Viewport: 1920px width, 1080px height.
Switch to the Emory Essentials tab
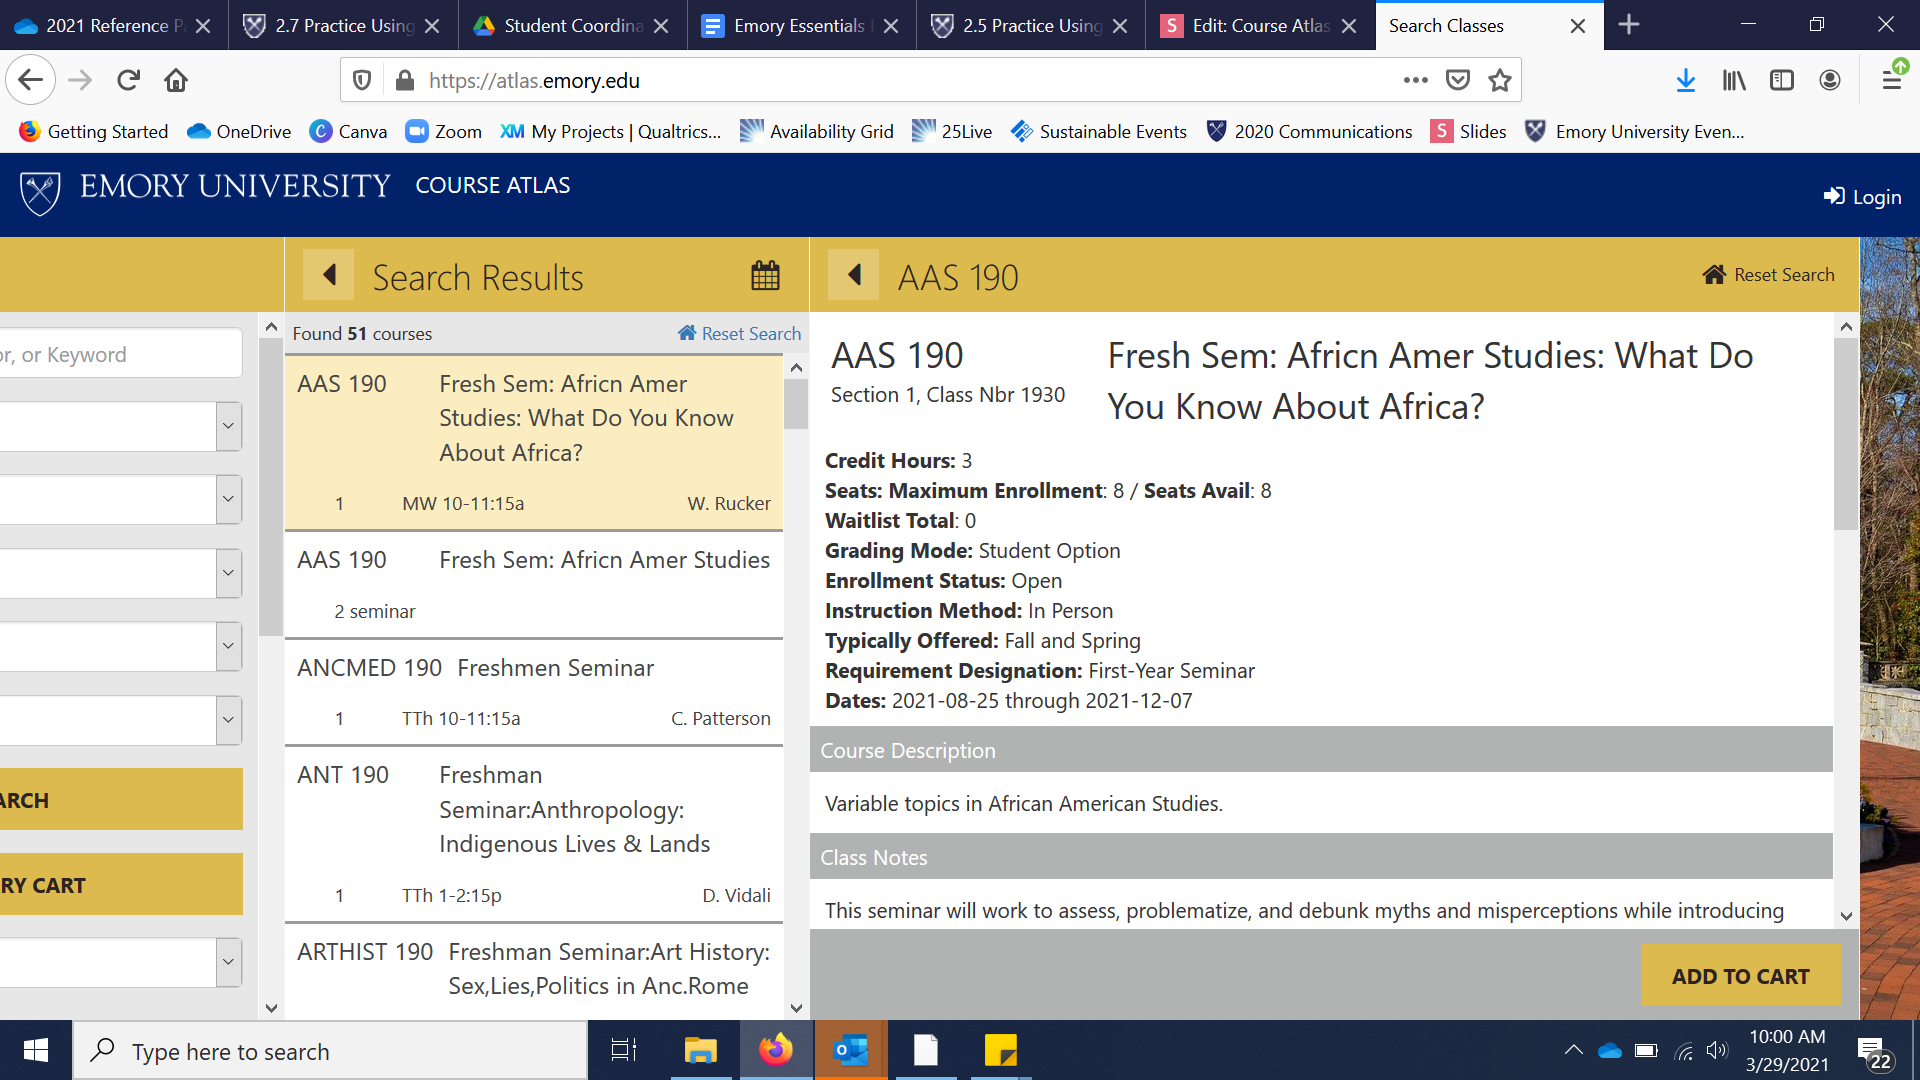797,26
